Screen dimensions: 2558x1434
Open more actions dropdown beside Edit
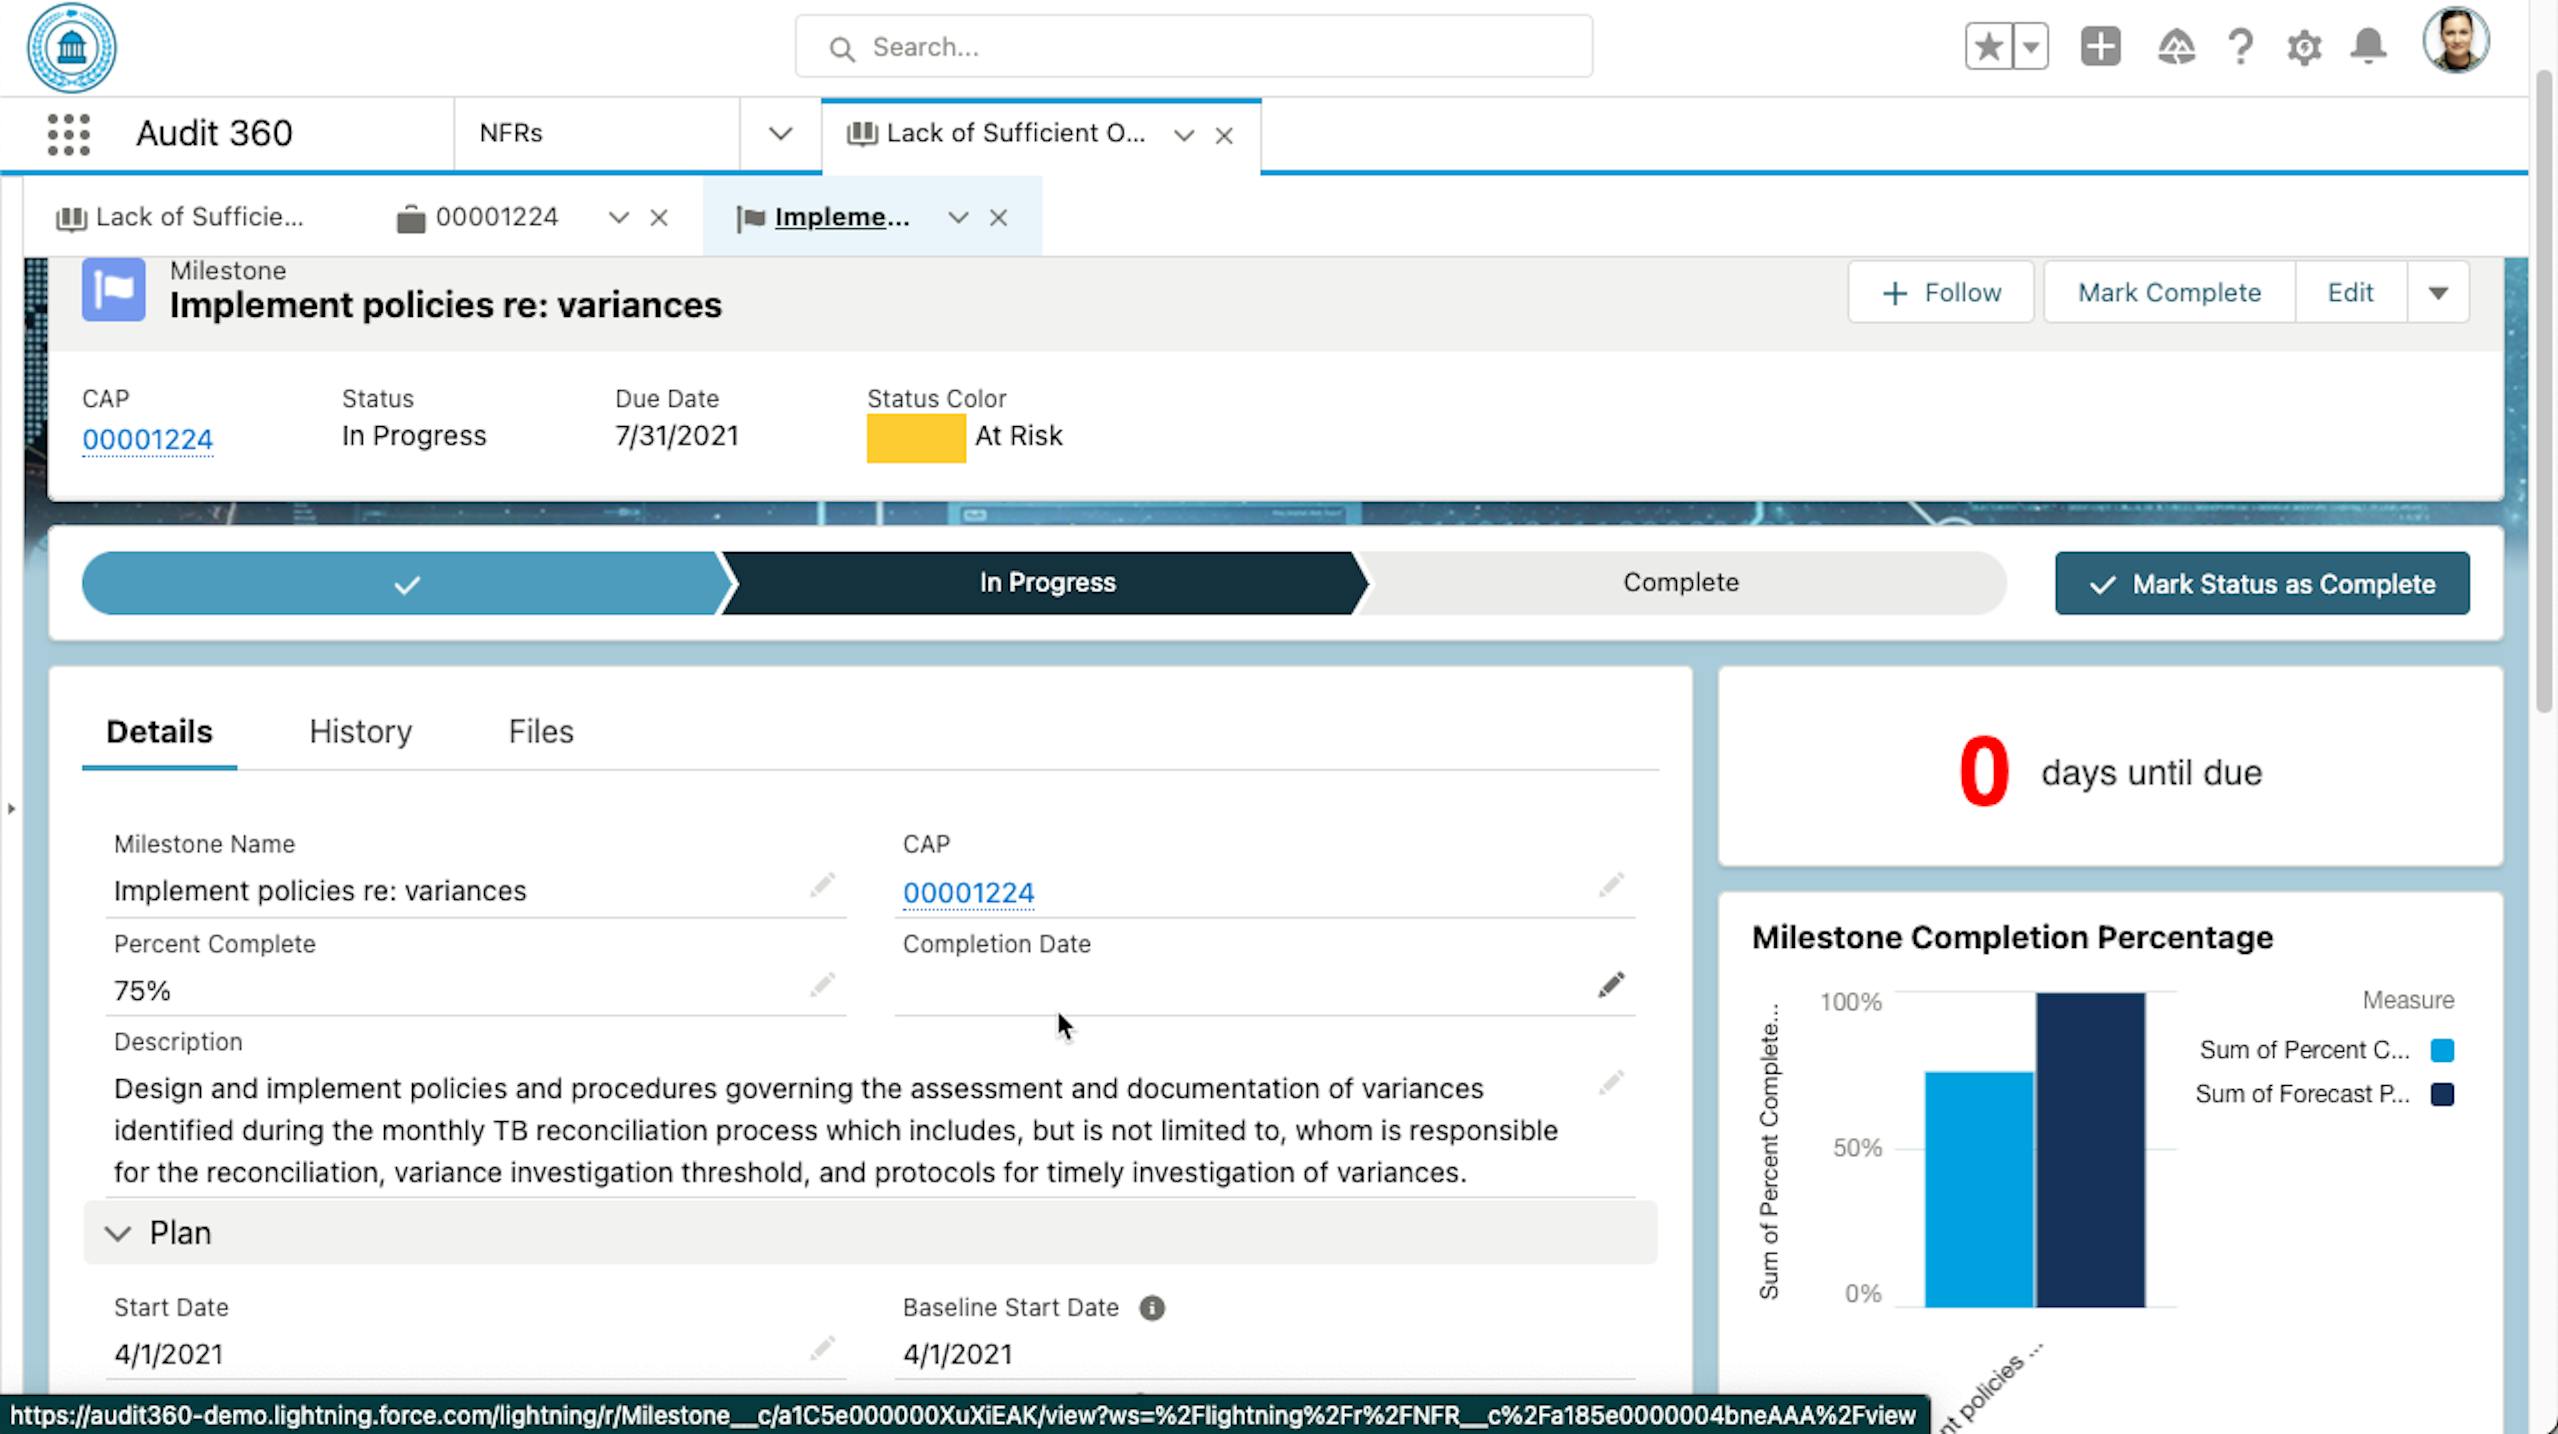click(x=2437, y=293)
